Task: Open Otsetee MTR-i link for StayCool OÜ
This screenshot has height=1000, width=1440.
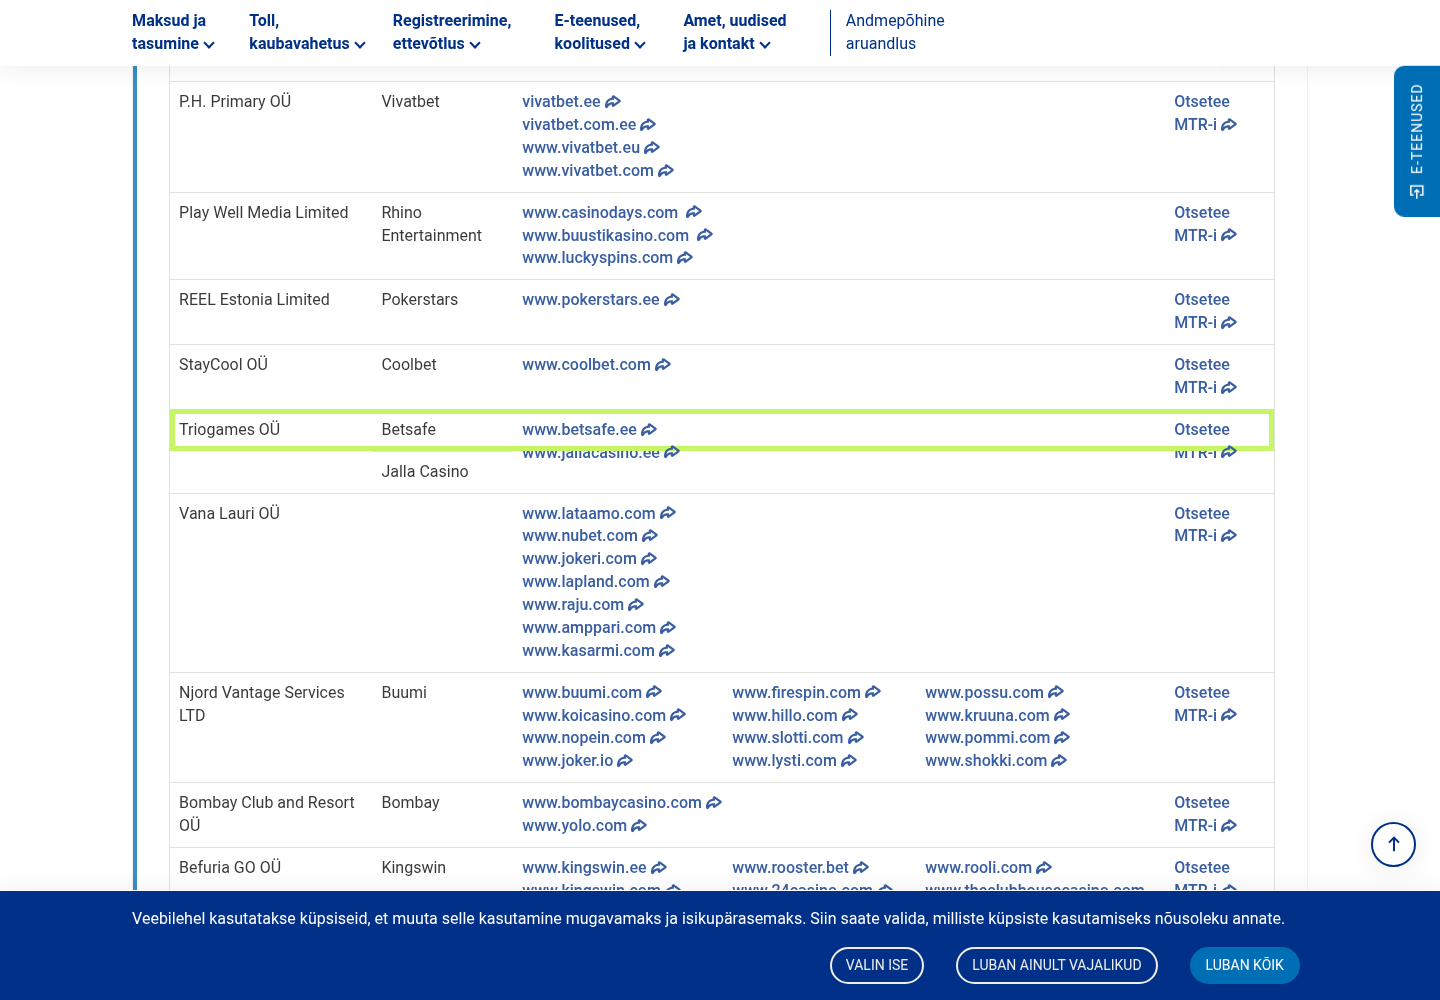Action: [x=1205, y=376]
